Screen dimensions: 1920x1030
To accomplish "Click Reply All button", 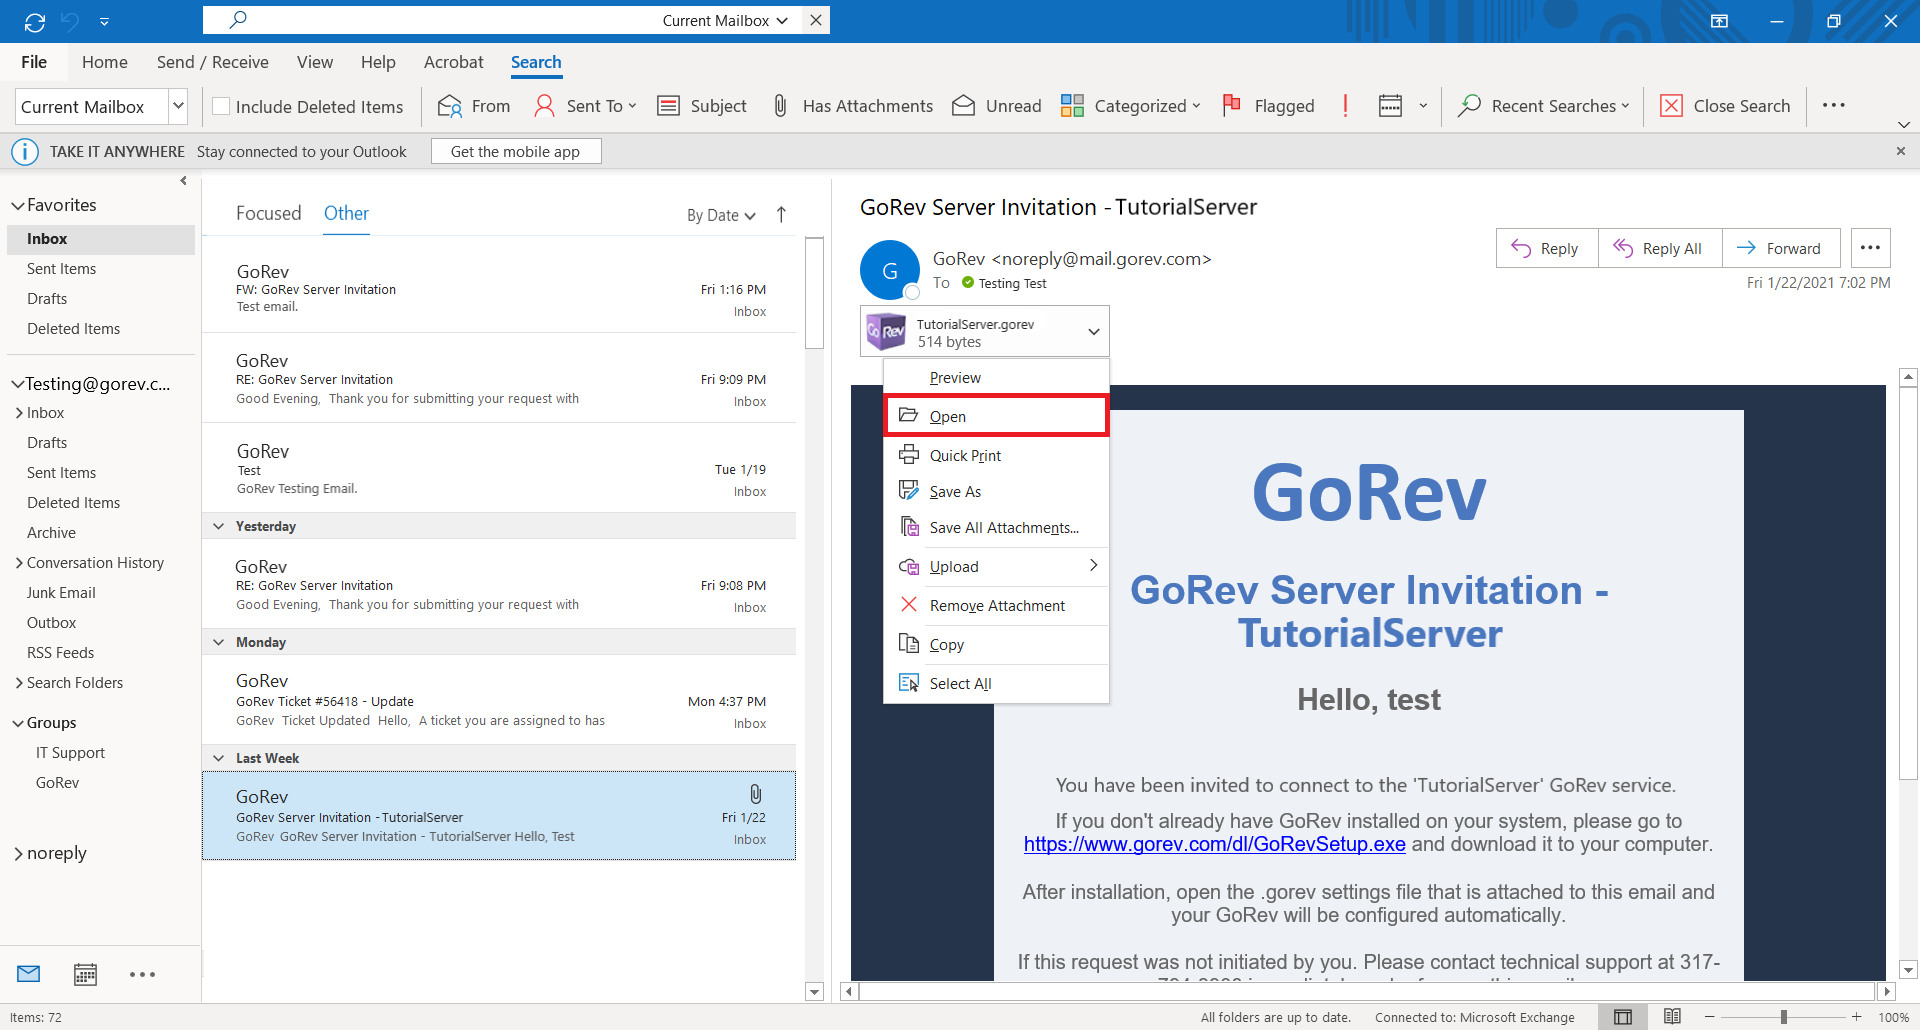I will point(1659,248).
